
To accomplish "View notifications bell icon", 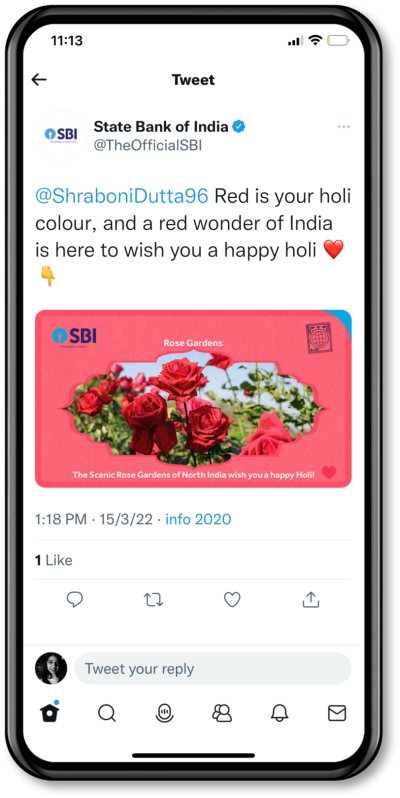I will coord(279,713).
